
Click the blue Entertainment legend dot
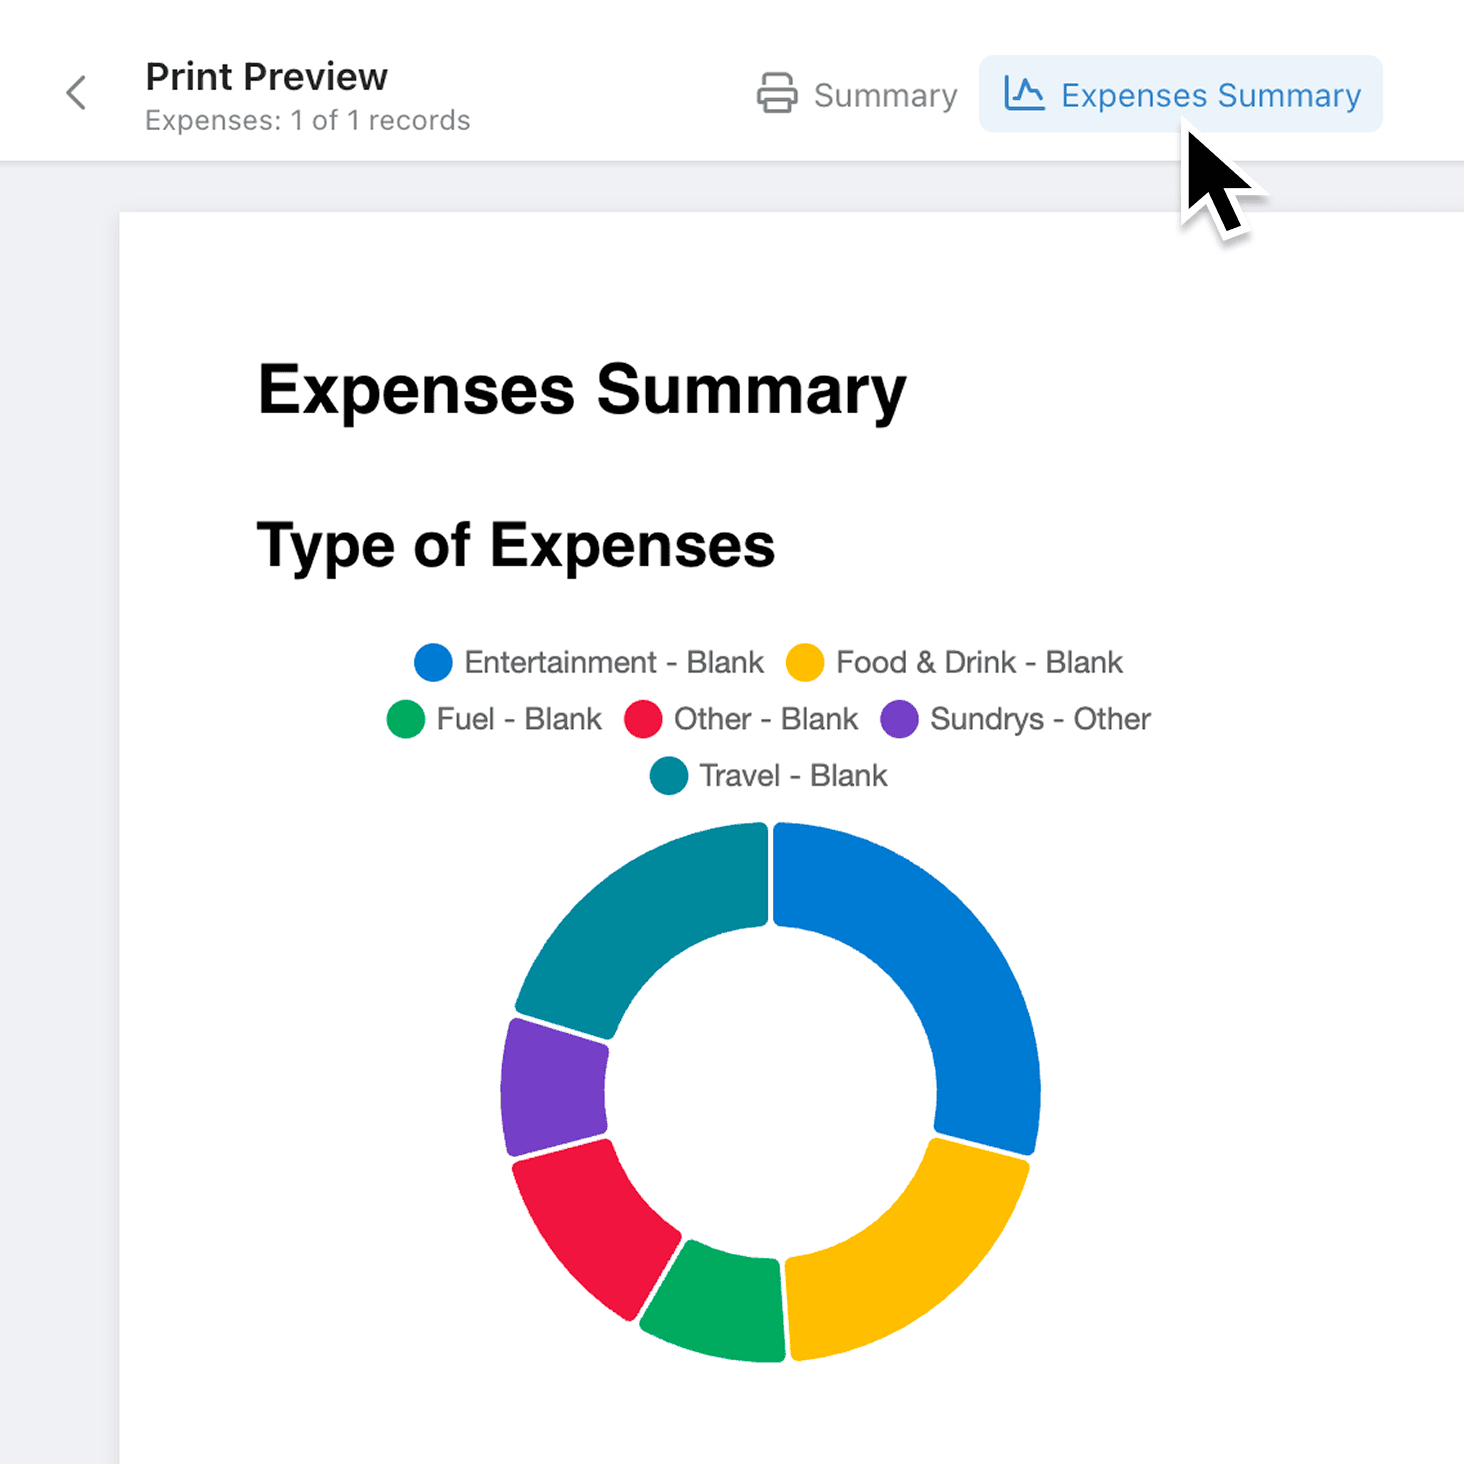(x=432, y=662)
